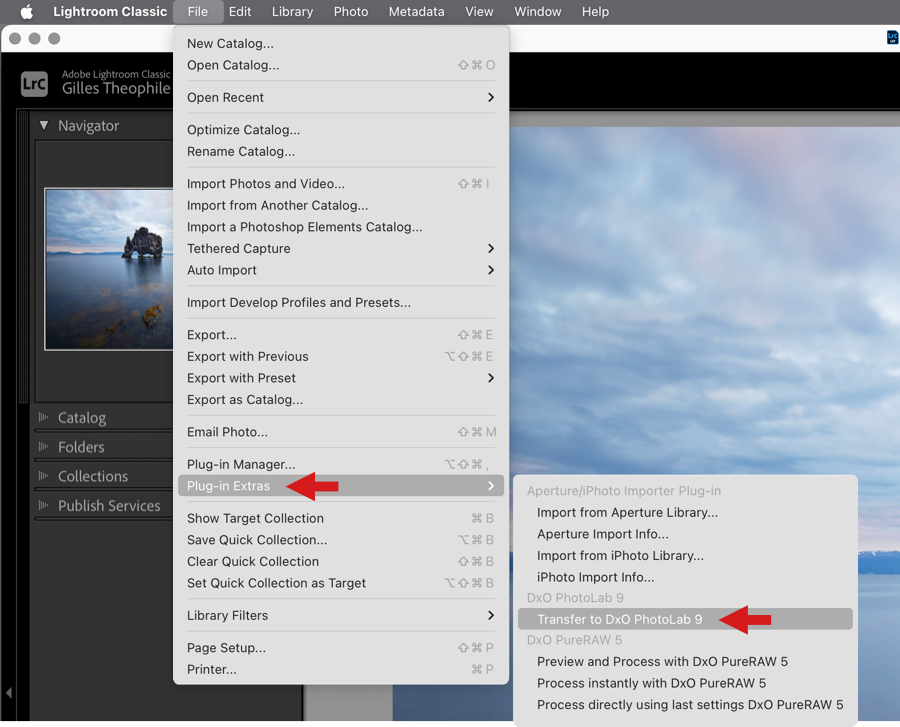Select Aperture Import Info...
Viewport: 900px width, 727px height.
pos(685,534)
